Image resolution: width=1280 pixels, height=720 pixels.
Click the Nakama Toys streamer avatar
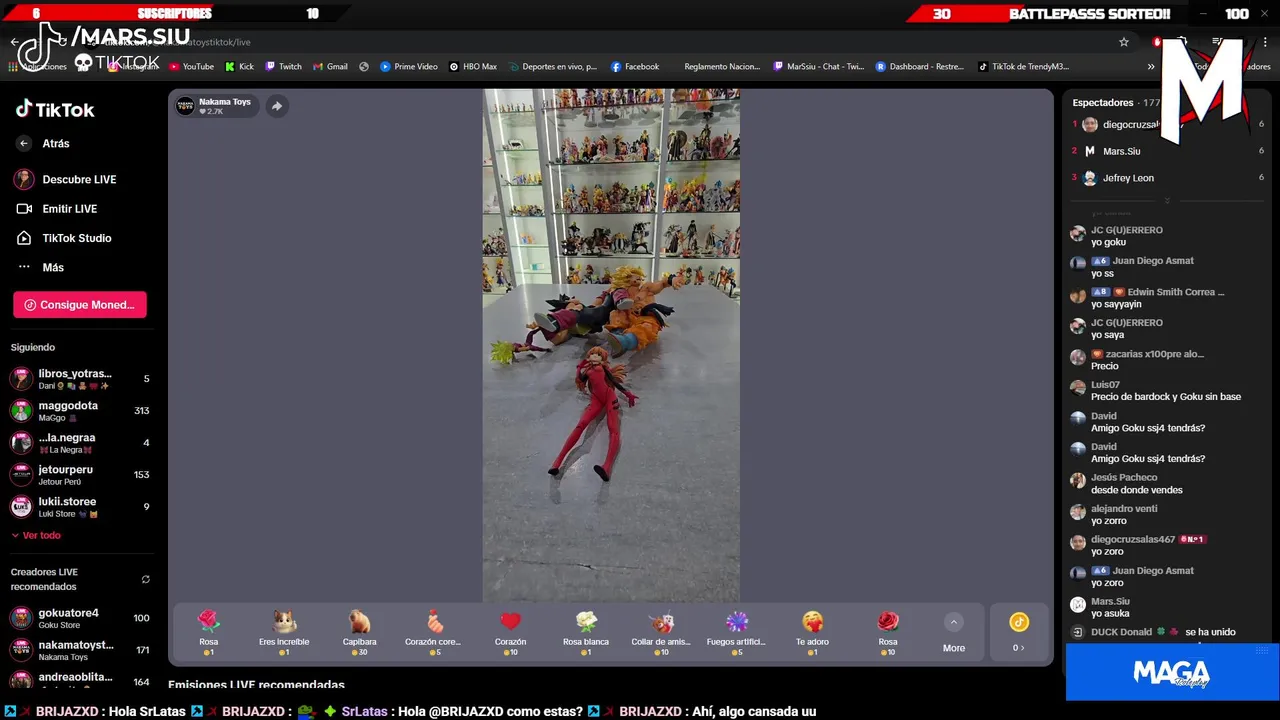185,106
